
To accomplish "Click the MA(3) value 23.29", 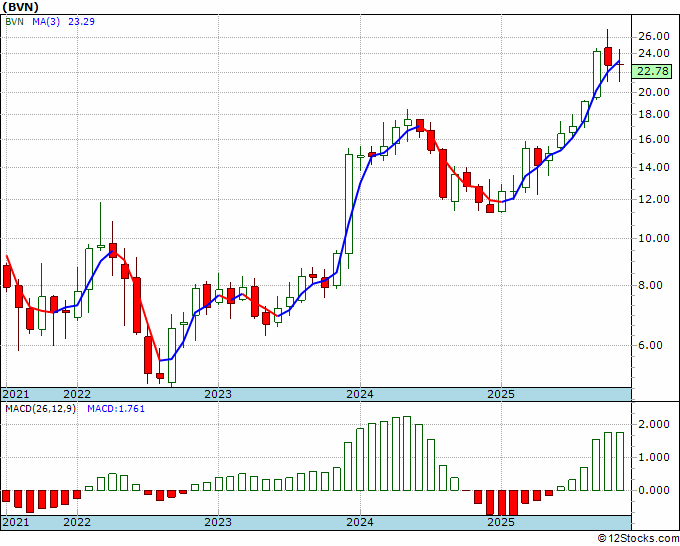I will coord(82,22).
